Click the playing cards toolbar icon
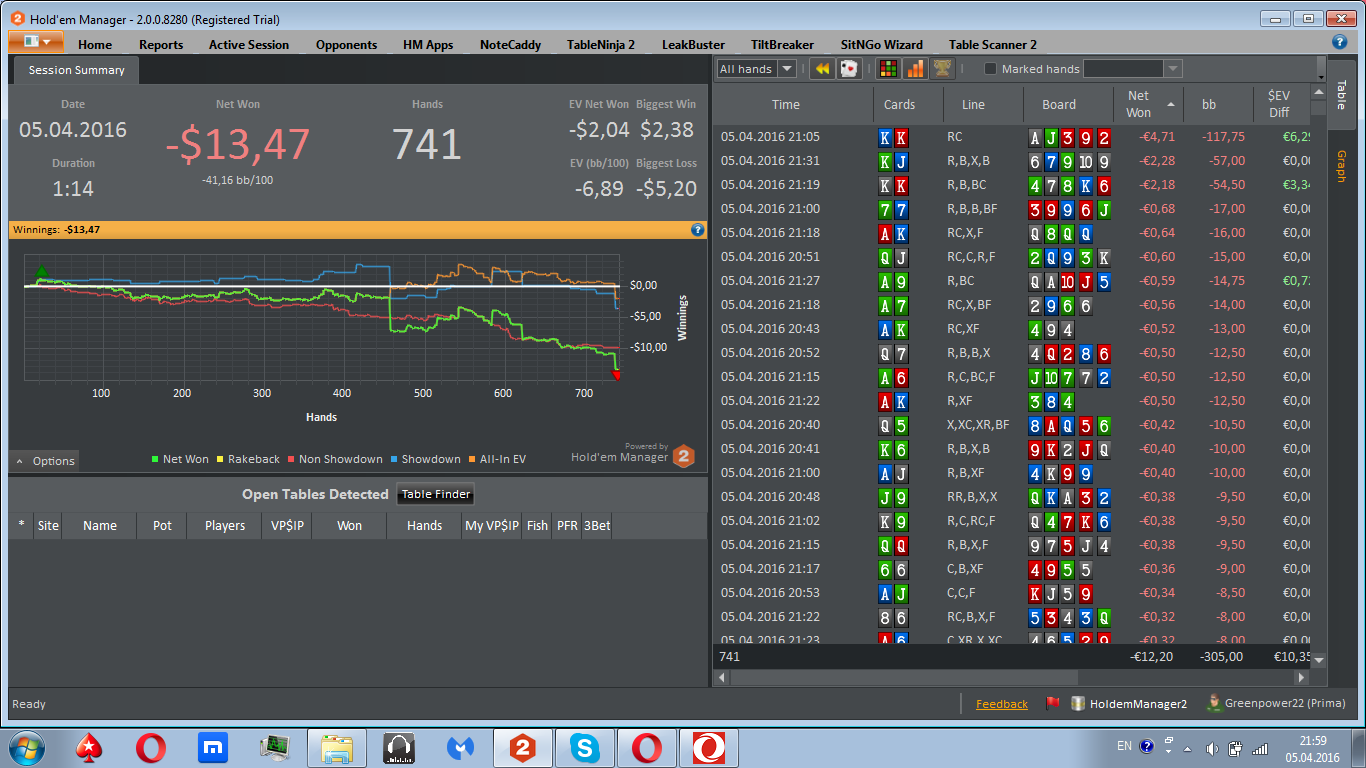Screen dimensions: 1366x768 coord(850,69)
